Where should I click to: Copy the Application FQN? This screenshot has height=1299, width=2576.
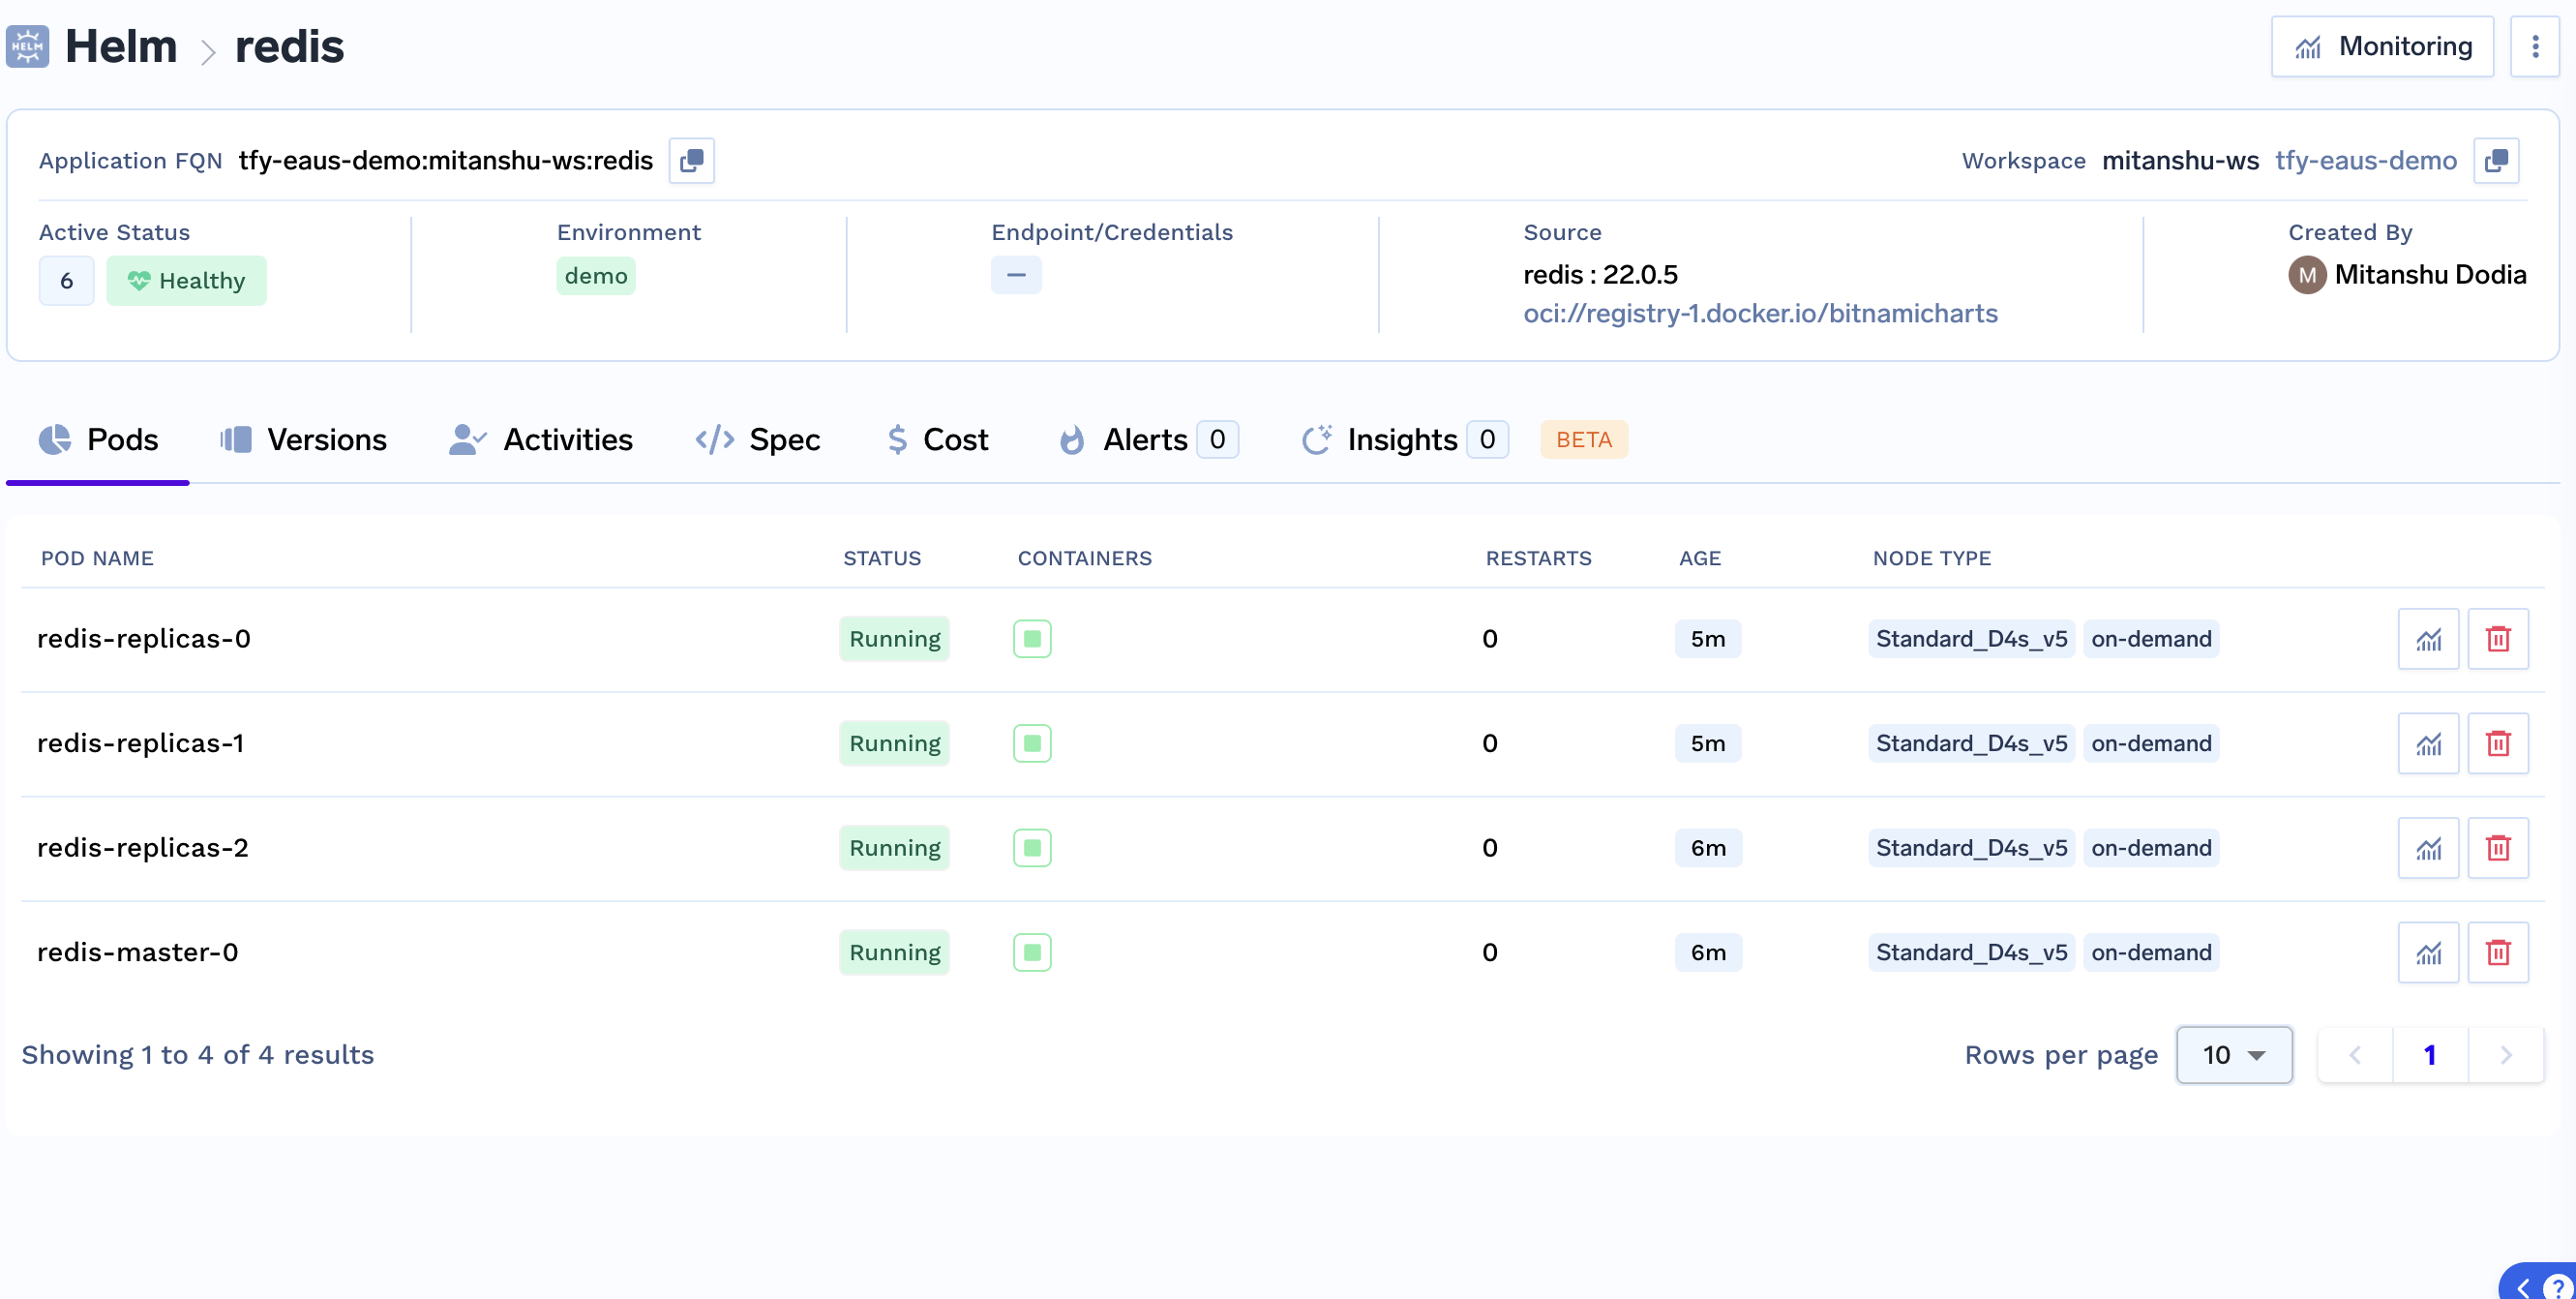point(691,161)
